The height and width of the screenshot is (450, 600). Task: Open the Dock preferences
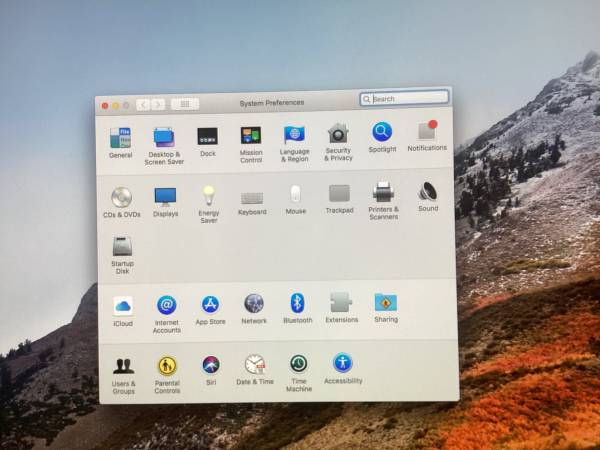click(207, 136)
